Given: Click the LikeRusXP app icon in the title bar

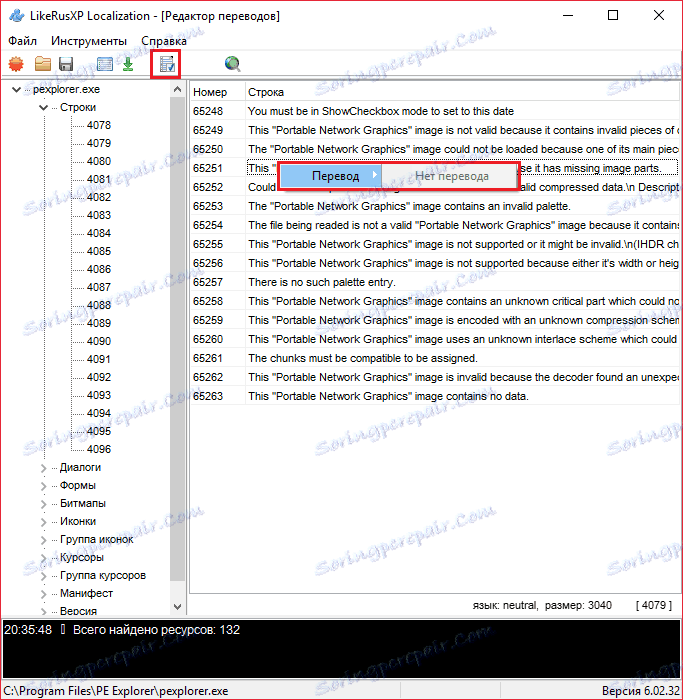Looking at the screenshot, I should pos(17,16).
